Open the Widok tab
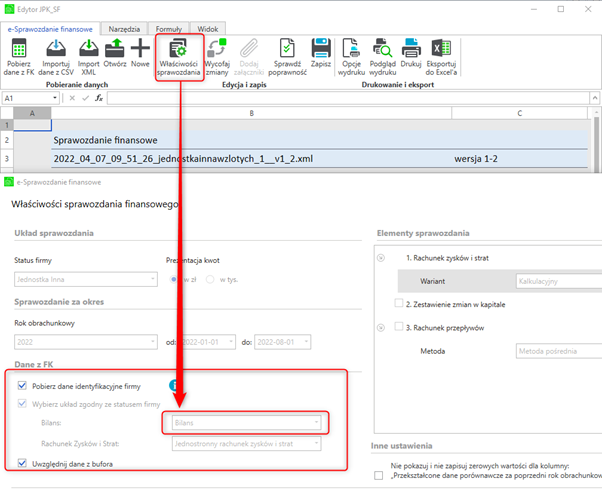The image size is (602, 494). (208, 29)
